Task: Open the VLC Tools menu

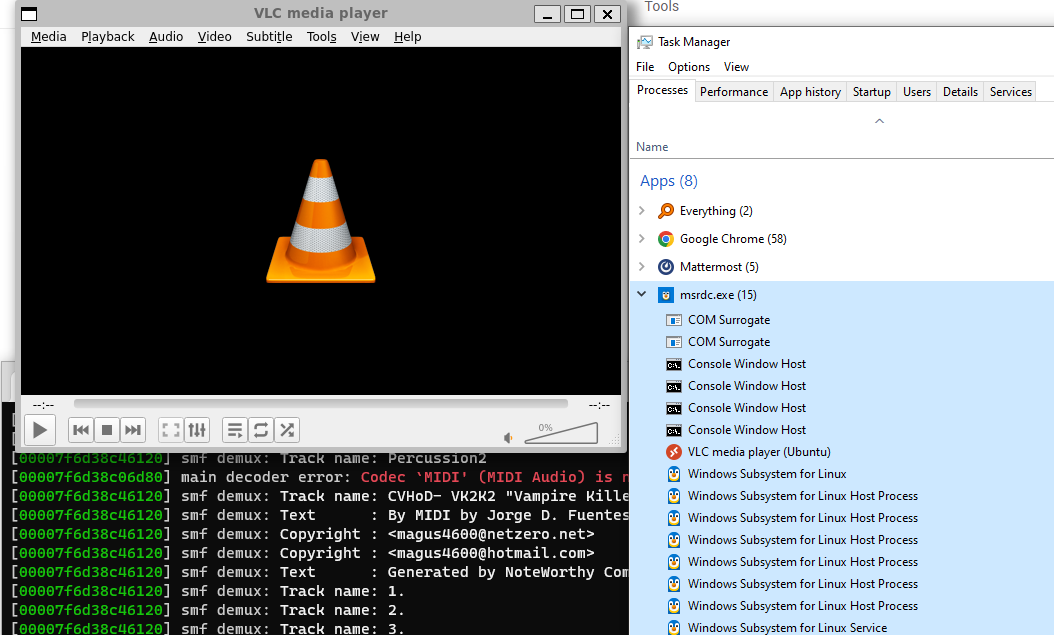Action: pyautogui.click(x=321, y=37)
